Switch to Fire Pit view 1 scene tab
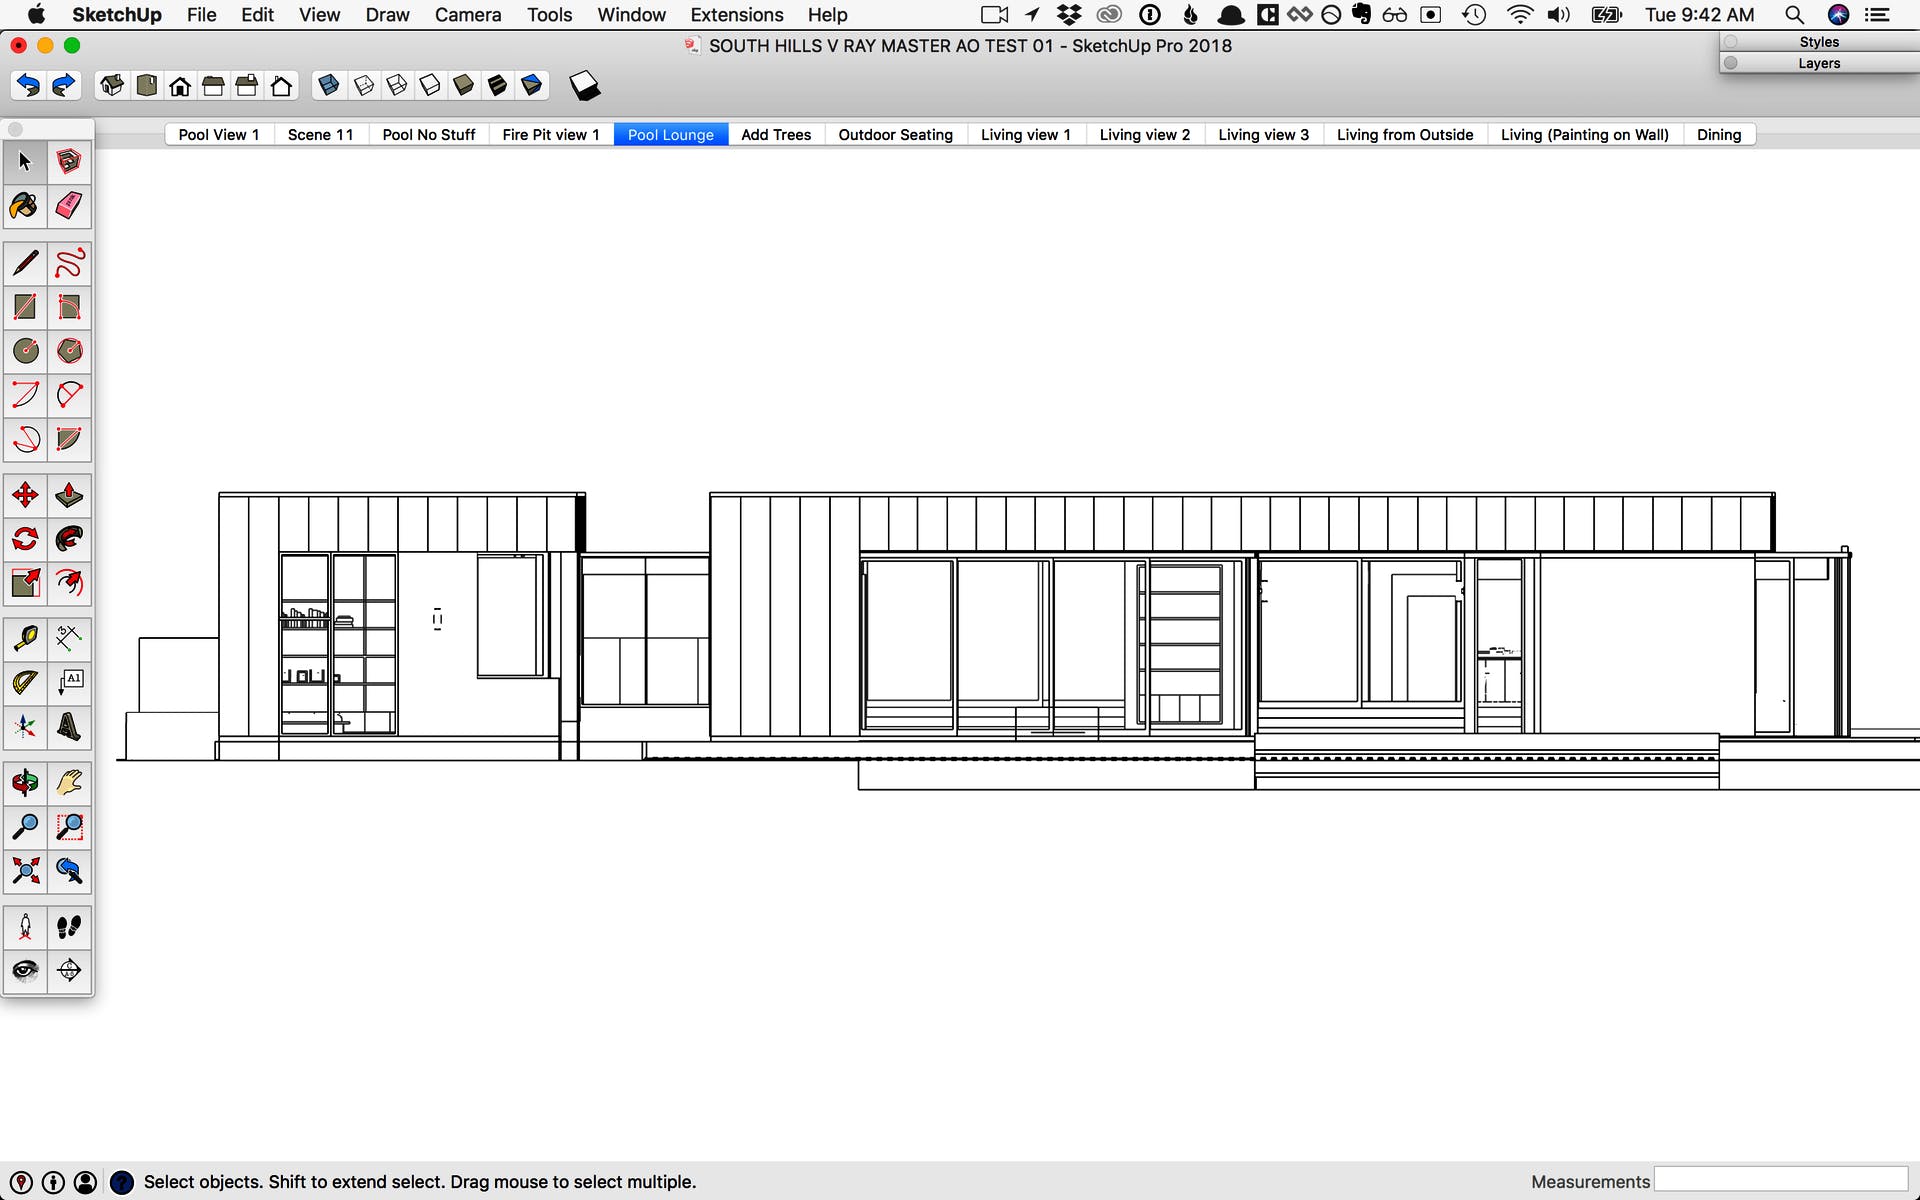 550,135
